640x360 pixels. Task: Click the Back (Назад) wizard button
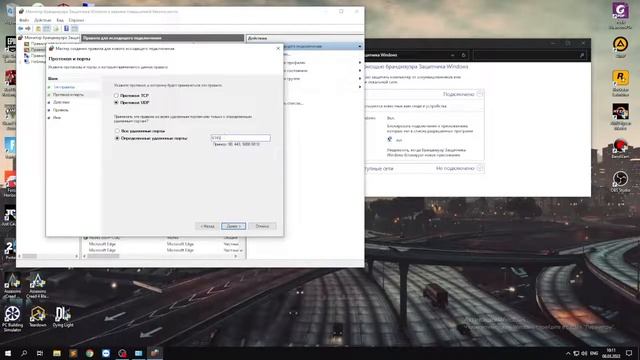coord(207,226)
